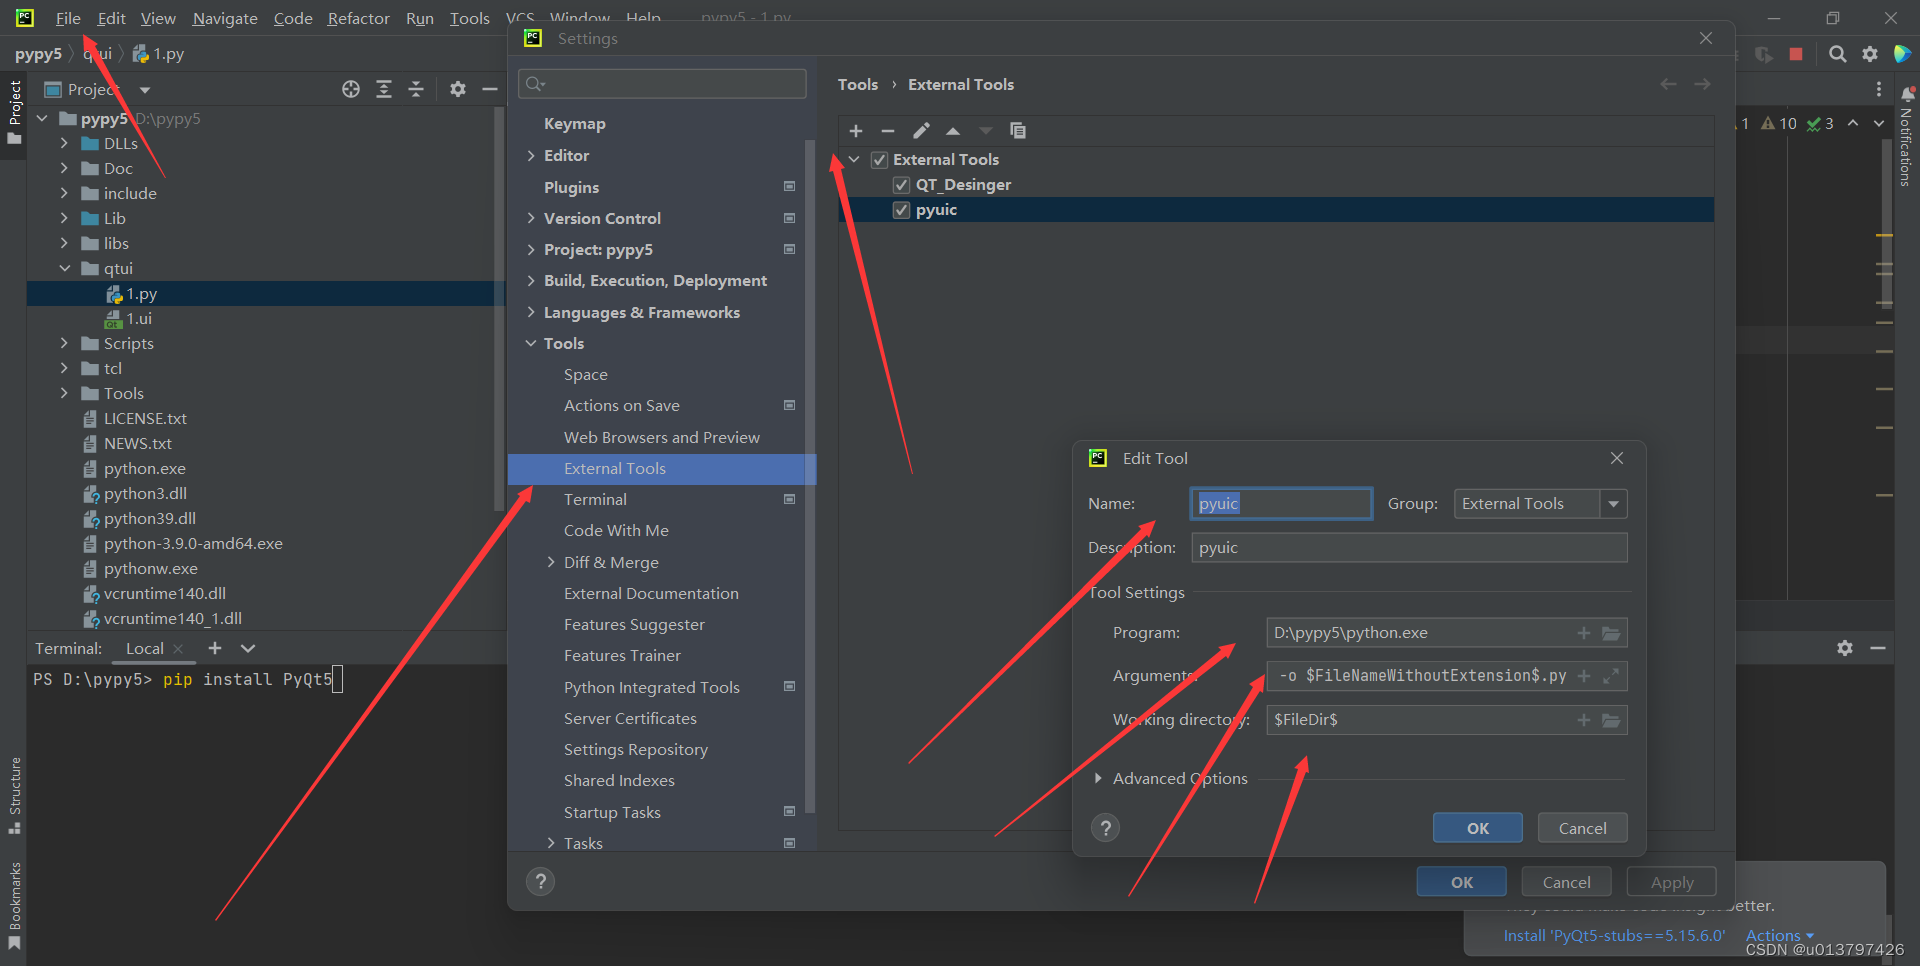Viewport: 1920px width, 966px height.
Task: Expand Advanced Options section
Action: tap(1098, 779)
